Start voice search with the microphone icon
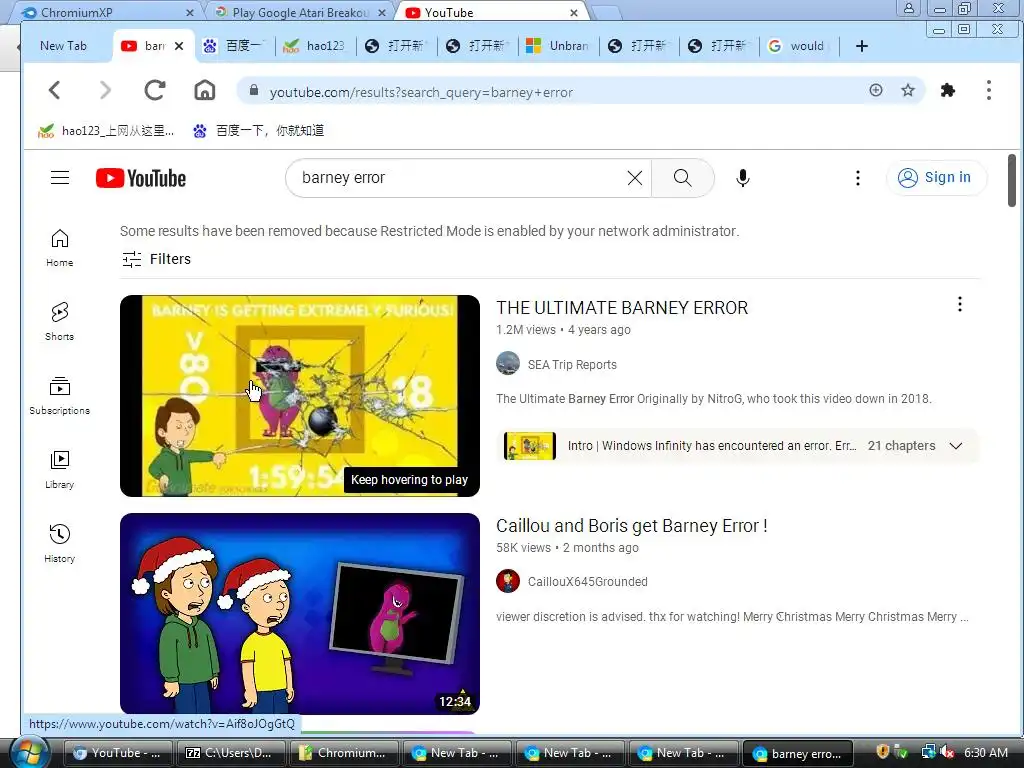 tap(743, 178)
